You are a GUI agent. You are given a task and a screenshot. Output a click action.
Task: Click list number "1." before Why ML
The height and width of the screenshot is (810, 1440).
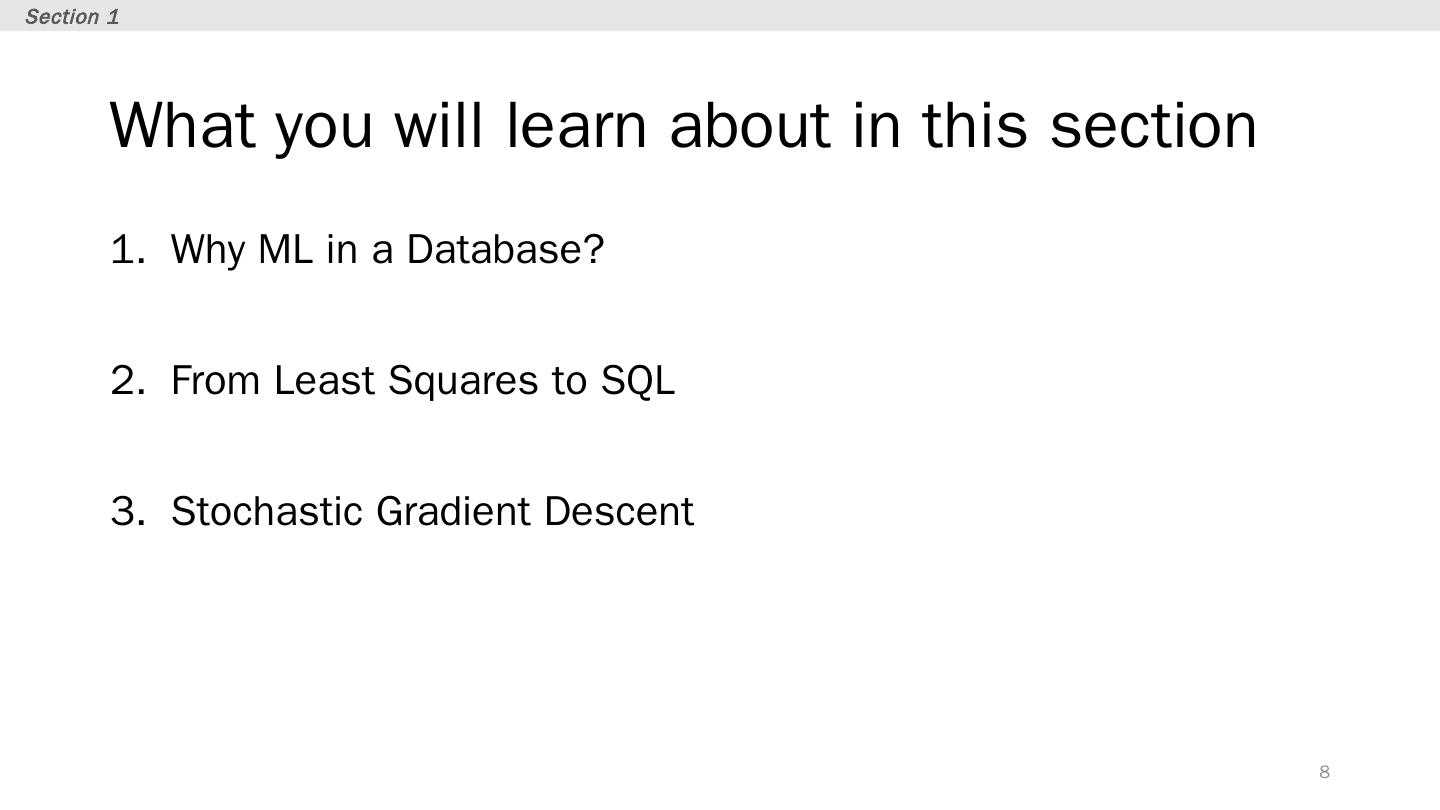point(128,249)
